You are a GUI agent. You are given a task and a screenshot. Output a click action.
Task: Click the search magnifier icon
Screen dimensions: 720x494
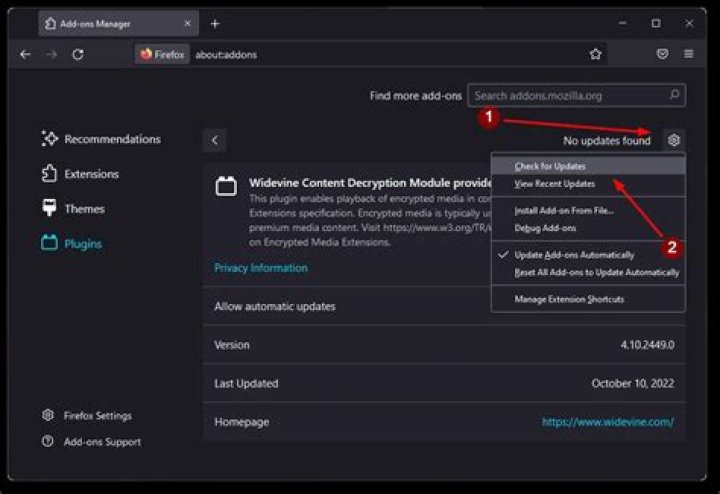(x=674, y=95)
